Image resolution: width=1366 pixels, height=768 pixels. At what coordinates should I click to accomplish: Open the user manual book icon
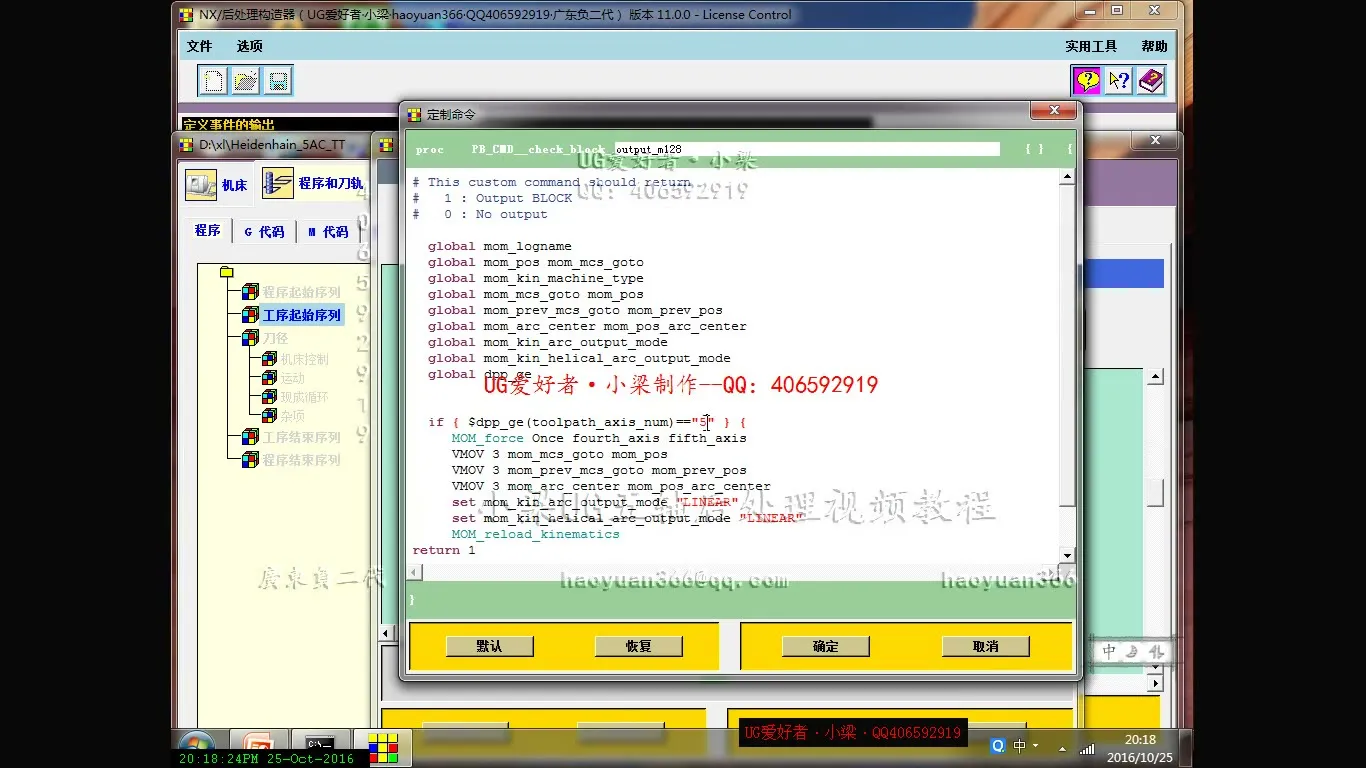[1151, 81]
